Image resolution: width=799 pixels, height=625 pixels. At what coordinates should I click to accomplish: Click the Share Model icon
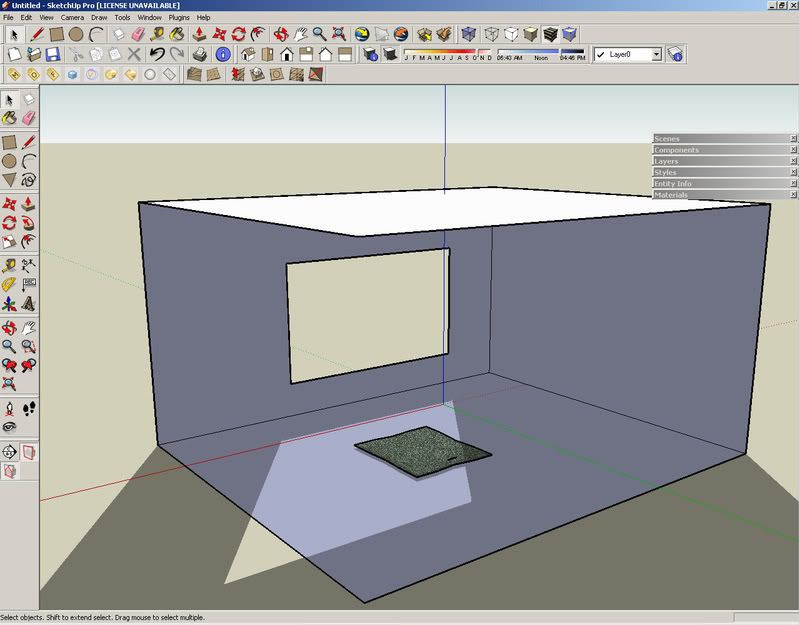(444, 34)
